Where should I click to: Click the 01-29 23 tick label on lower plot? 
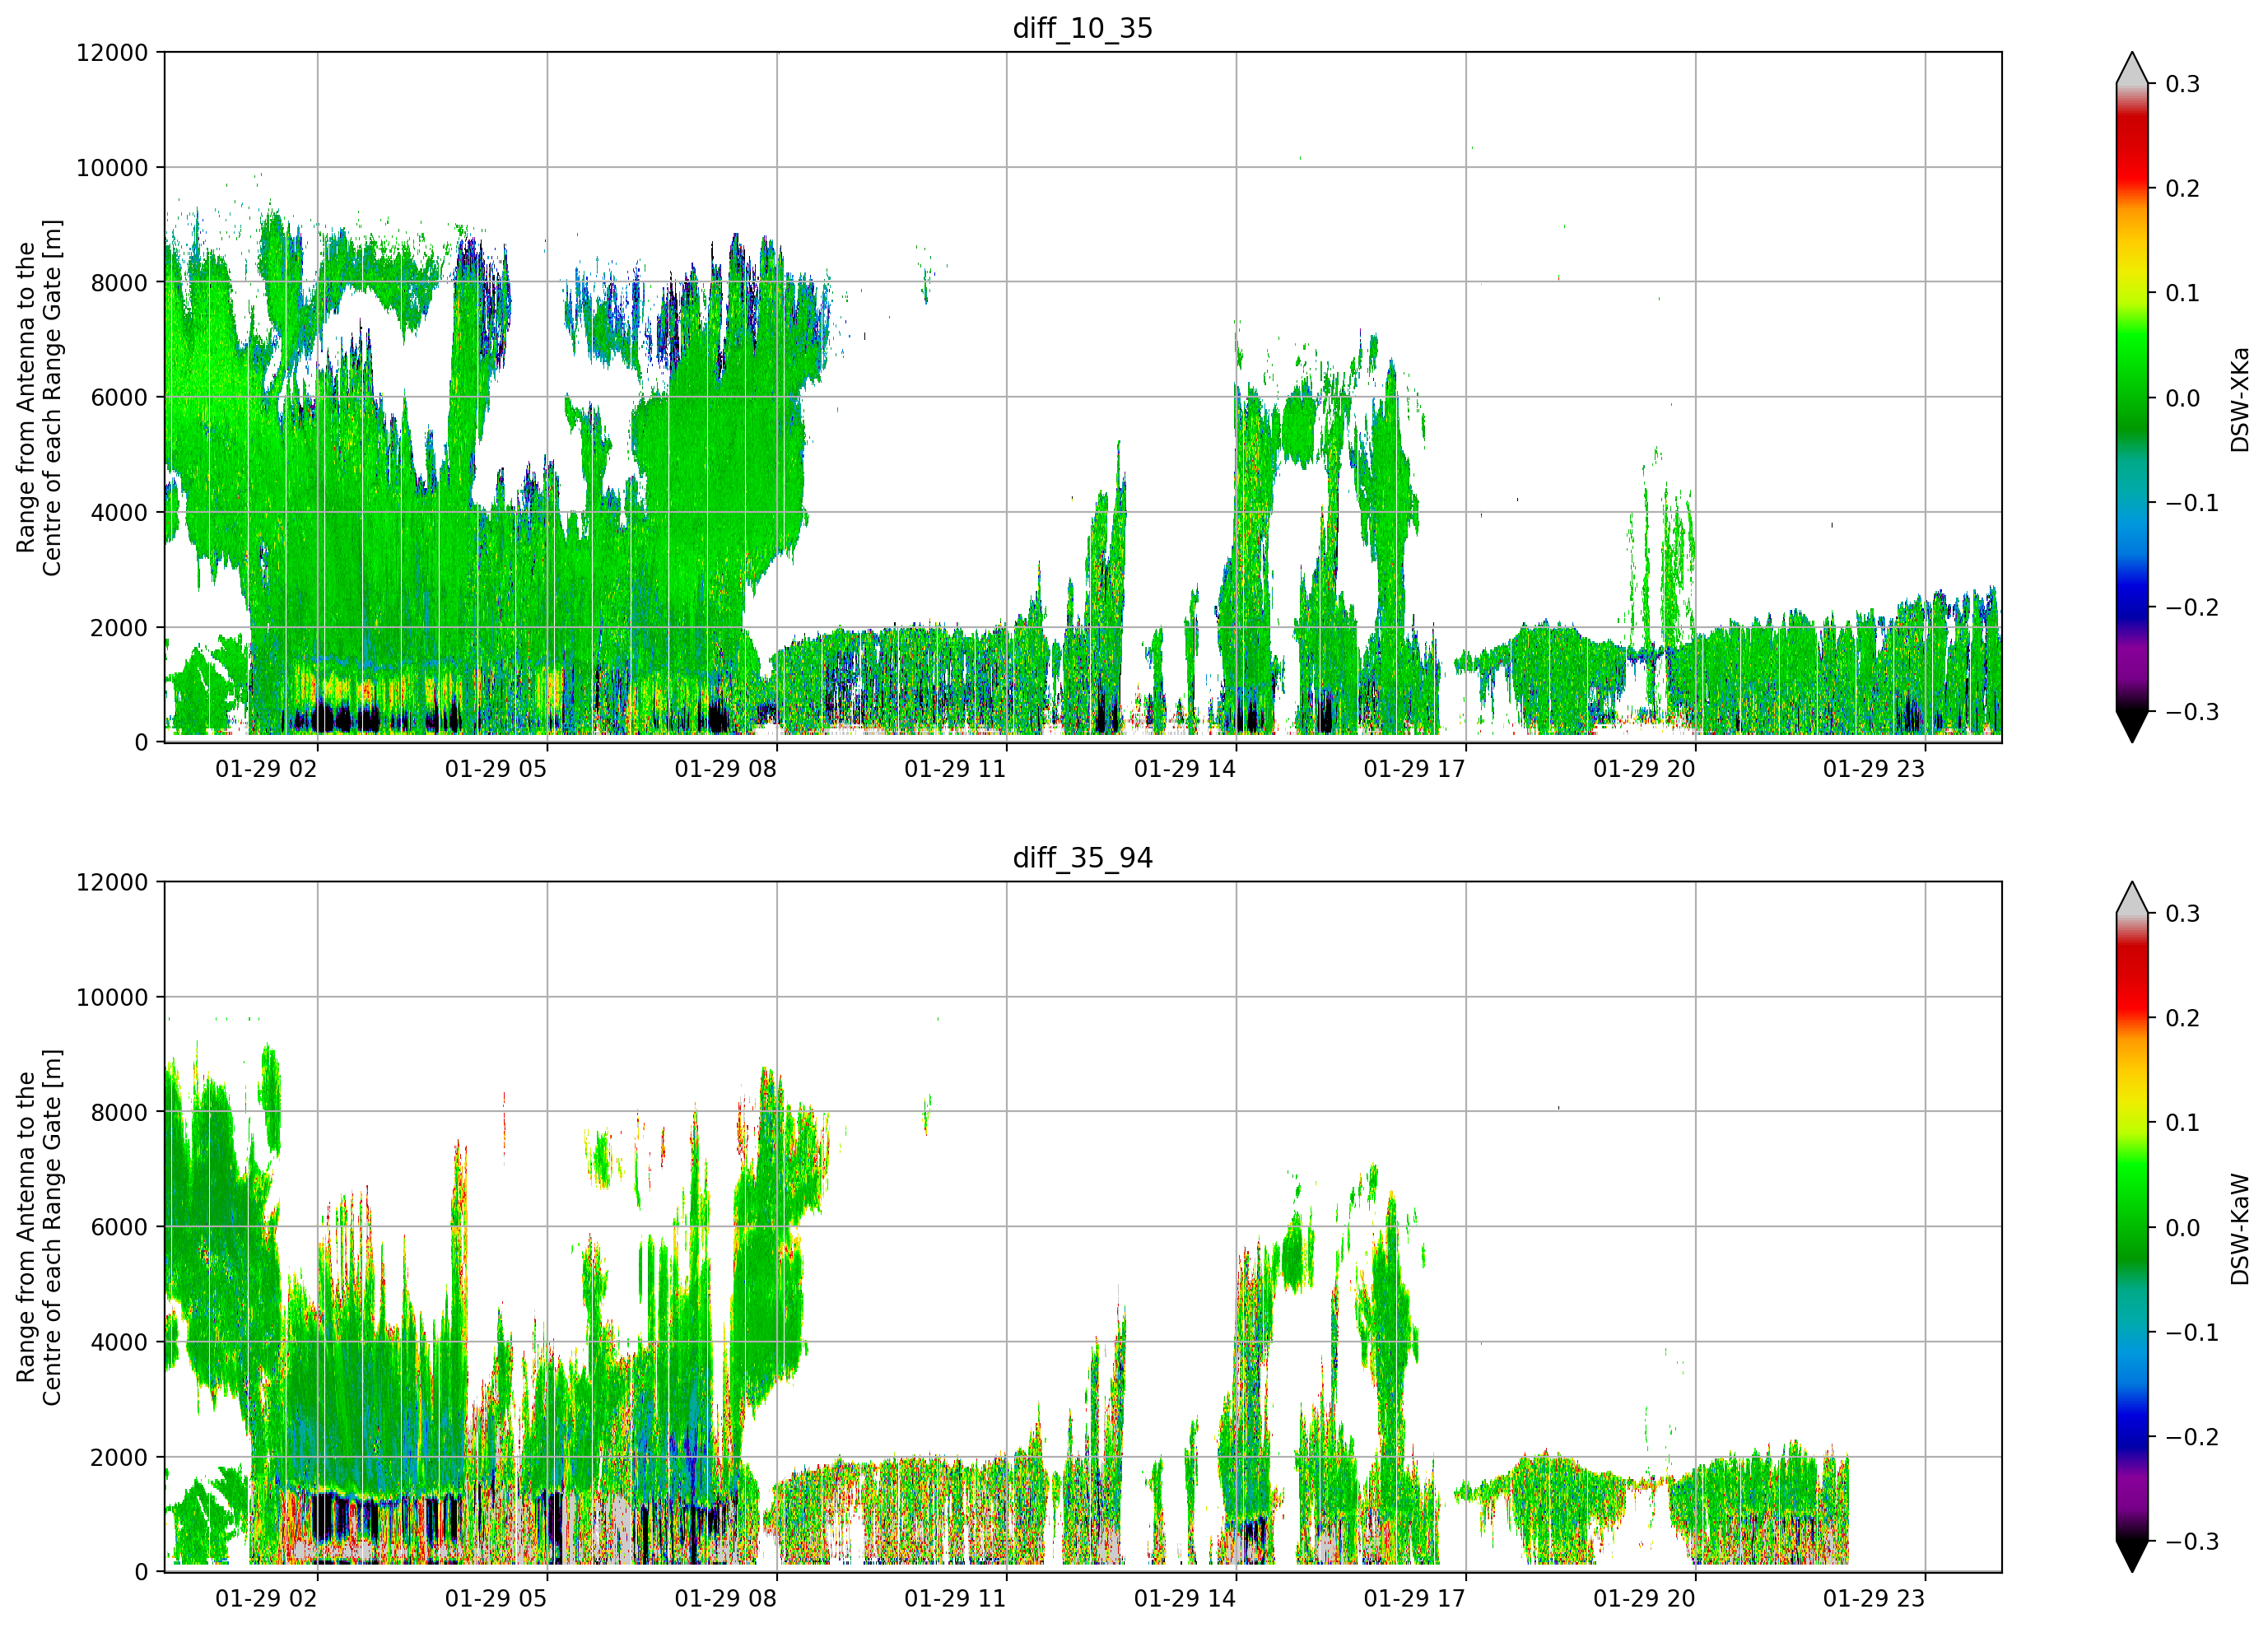tap(1874, 1599)
